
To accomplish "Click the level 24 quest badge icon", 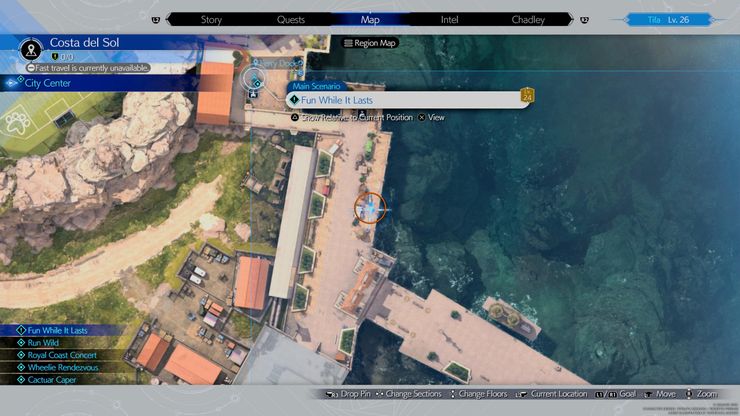I will pyautogui.click(x=527, y=95).
